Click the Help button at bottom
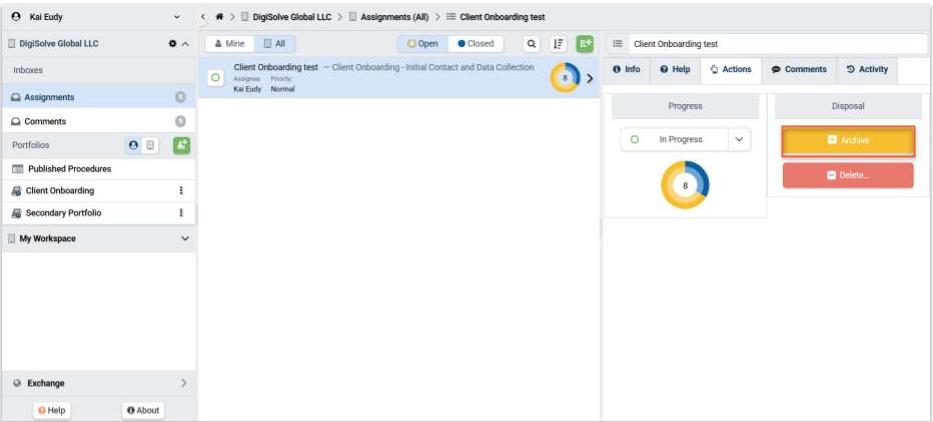The height and width of the screenshot is (422, 933). point(51,410)
